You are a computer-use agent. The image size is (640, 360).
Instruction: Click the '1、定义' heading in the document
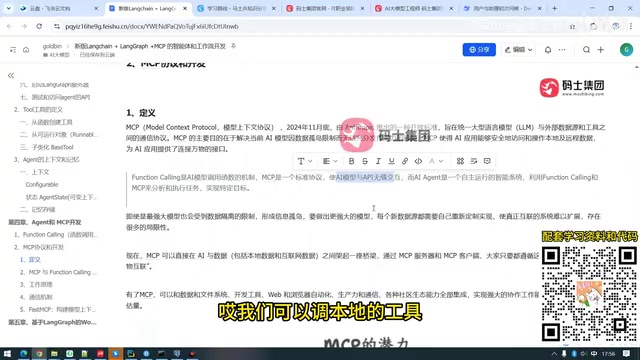coord(141,113)
